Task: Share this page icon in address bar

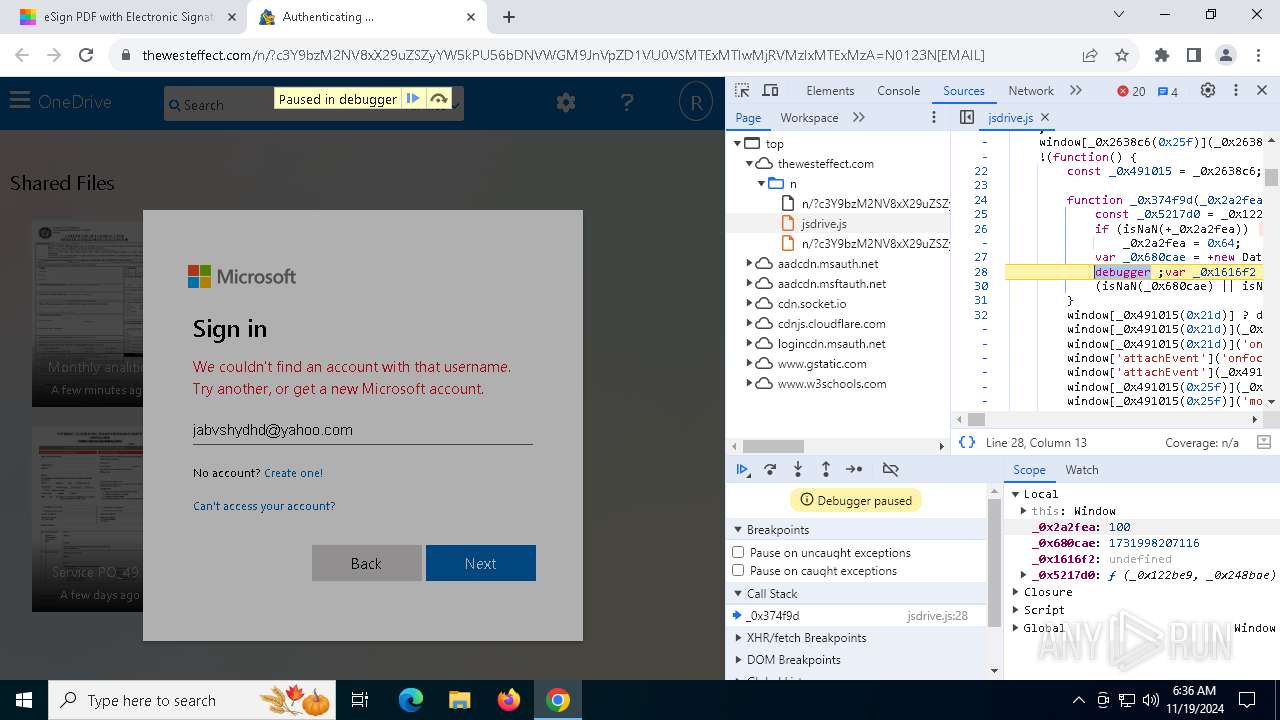Action: coord(1090,55)
